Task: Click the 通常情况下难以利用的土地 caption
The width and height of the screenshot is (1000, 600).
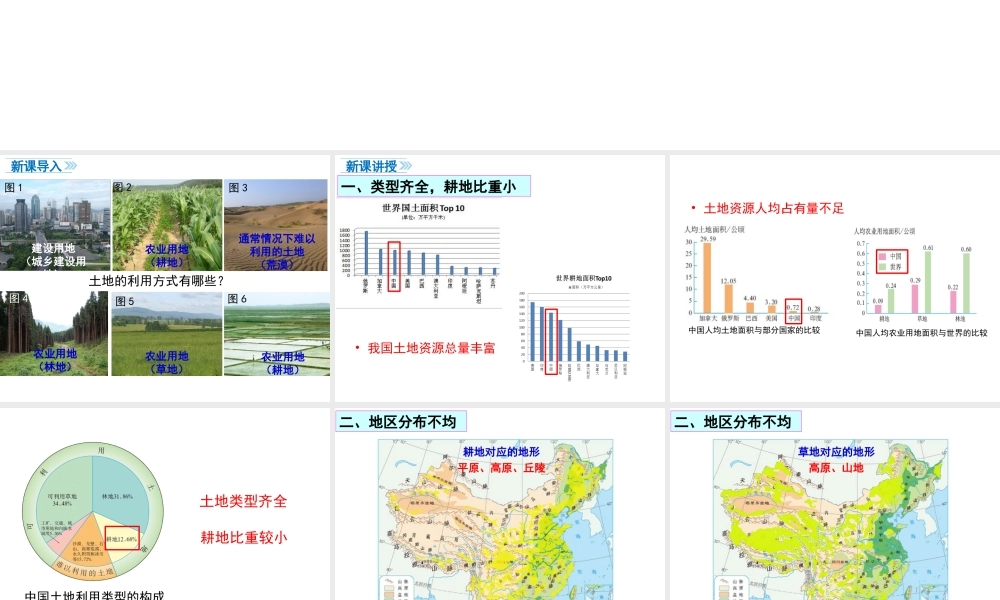Action: [x=277, y=251]
